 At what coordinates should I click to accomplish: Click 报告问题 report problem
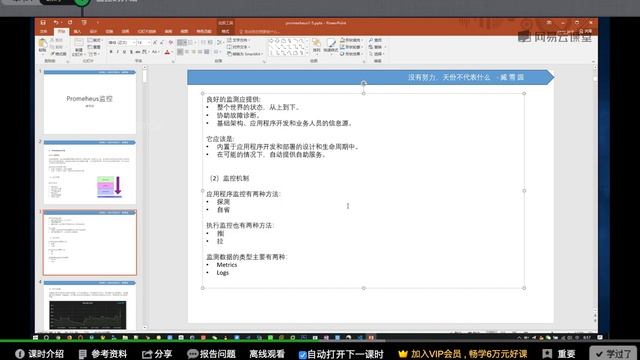211,354
